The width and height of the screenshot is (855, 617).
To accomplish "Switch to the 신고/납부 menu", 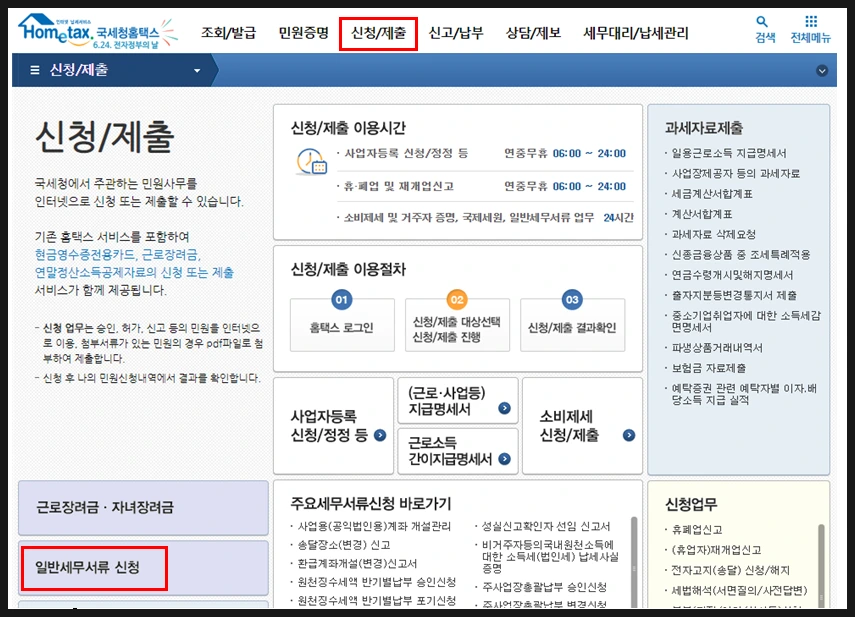I will [459, 32].
